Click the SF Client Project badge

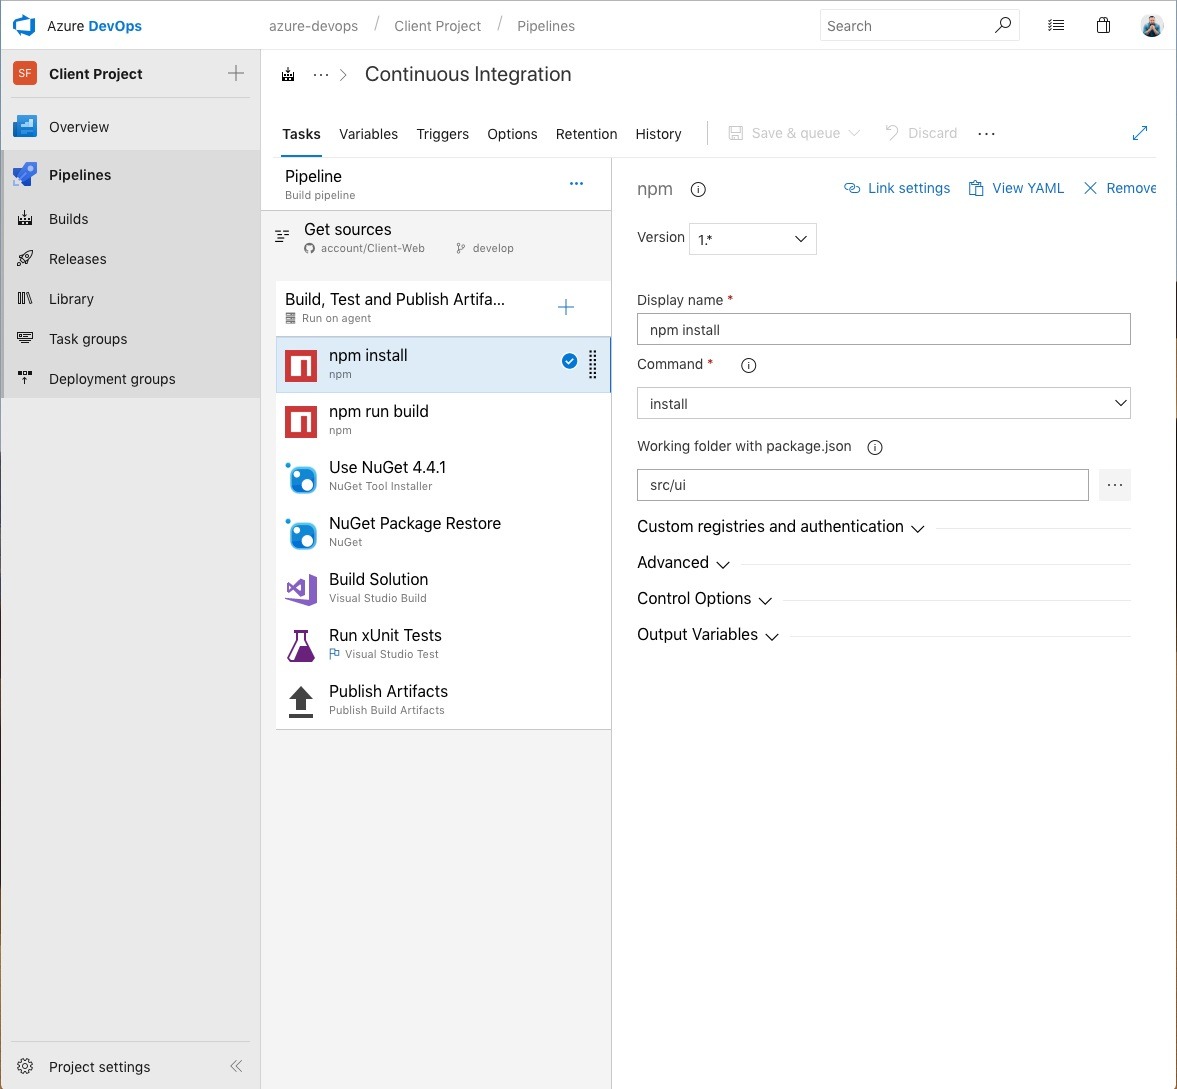(x=25, y=74)
